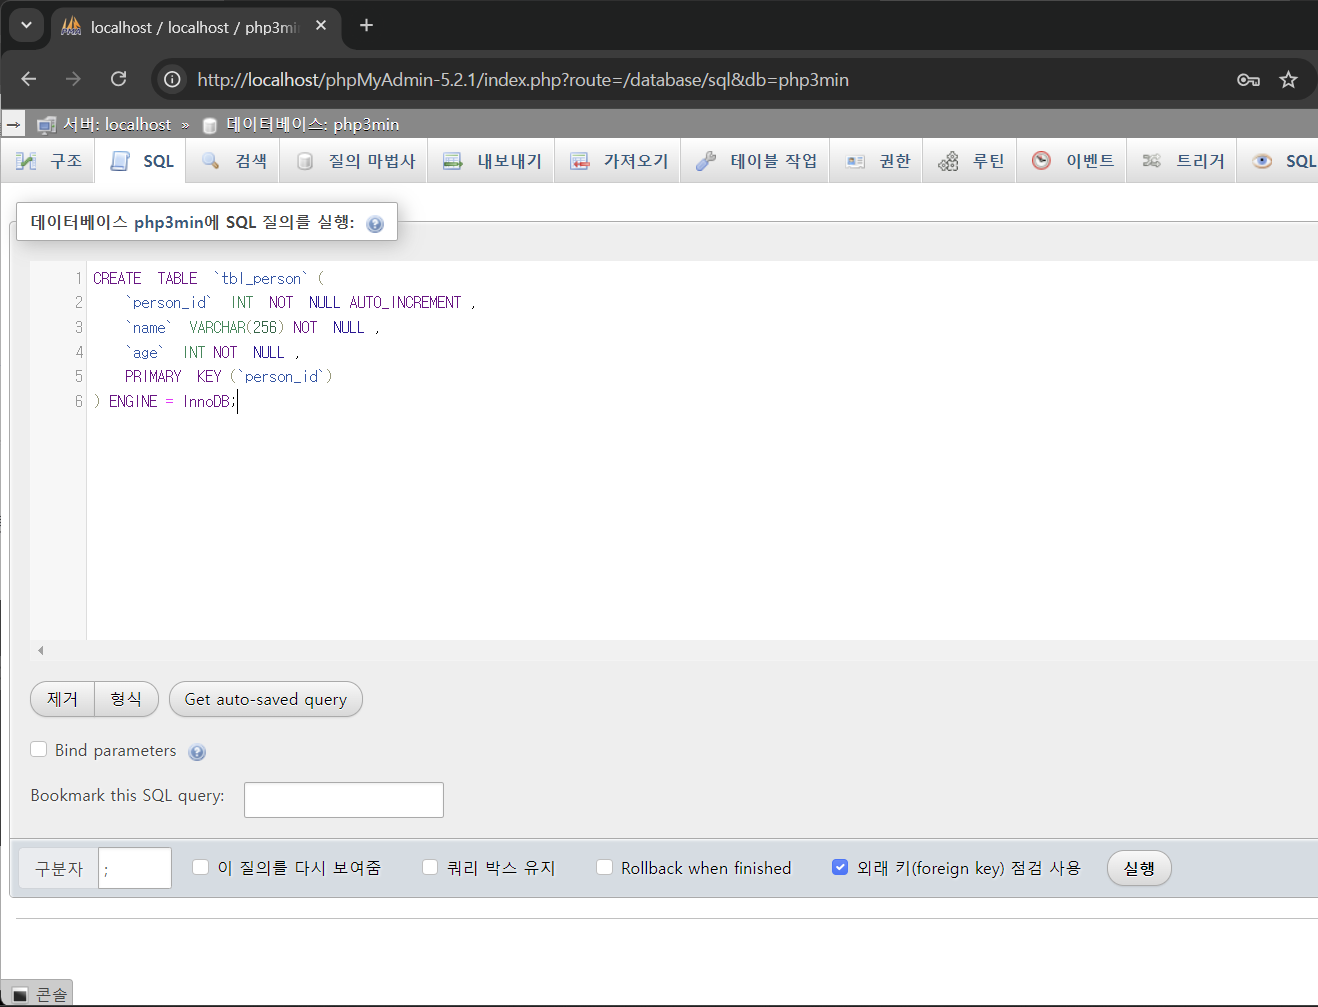Open the 이벤트 (Events) tab
The height and width of the screenshot is (1007, 1318).
1072,161
